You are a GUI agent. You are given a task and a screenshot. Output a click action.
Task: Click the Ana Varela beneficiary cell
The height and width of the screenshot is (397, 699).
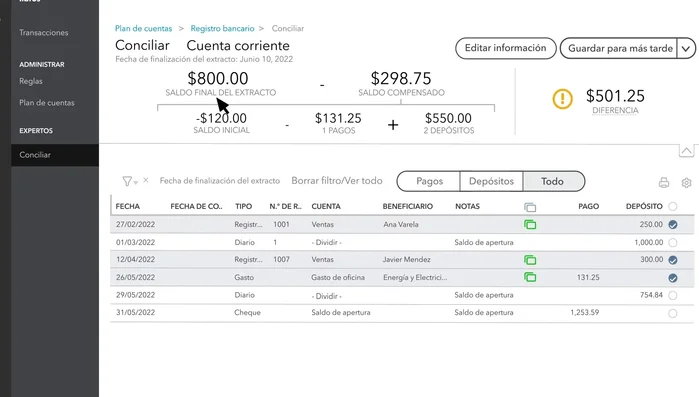click(x=401, y=225)
